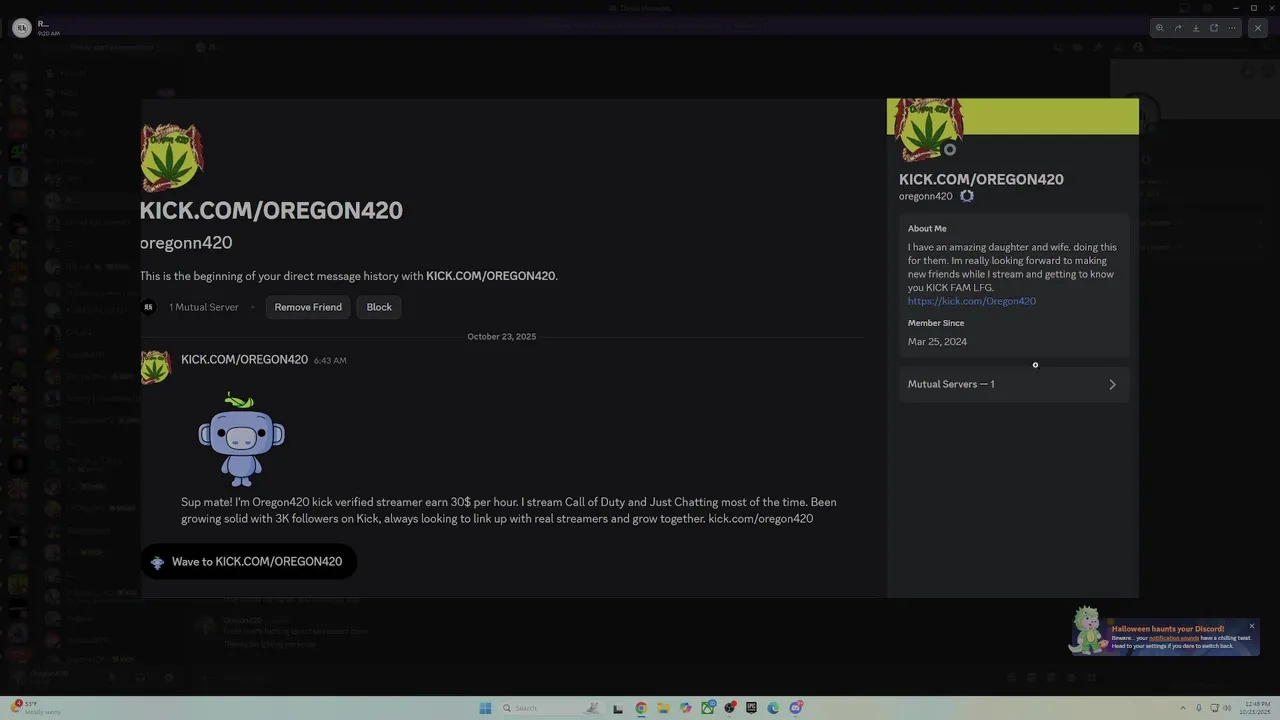This screenshot has height=720, width=1280.
Task: Expand Mutual Servers — 1 chevron in profile panel
Action: coord(1112,384)
